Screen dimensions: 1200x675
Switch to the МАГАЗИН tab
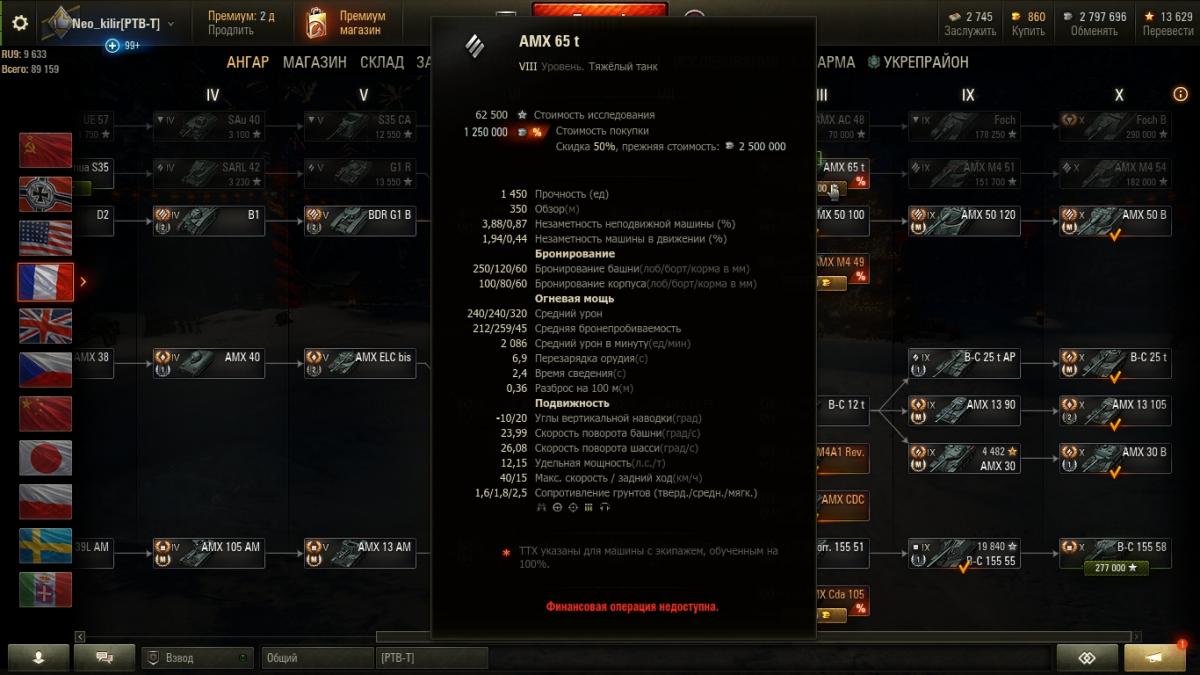click(x=314, y=62)
